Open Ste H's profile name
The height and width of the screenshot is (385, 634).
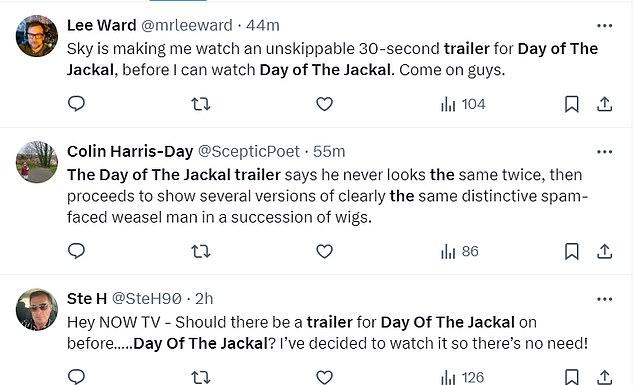(87, 299)
